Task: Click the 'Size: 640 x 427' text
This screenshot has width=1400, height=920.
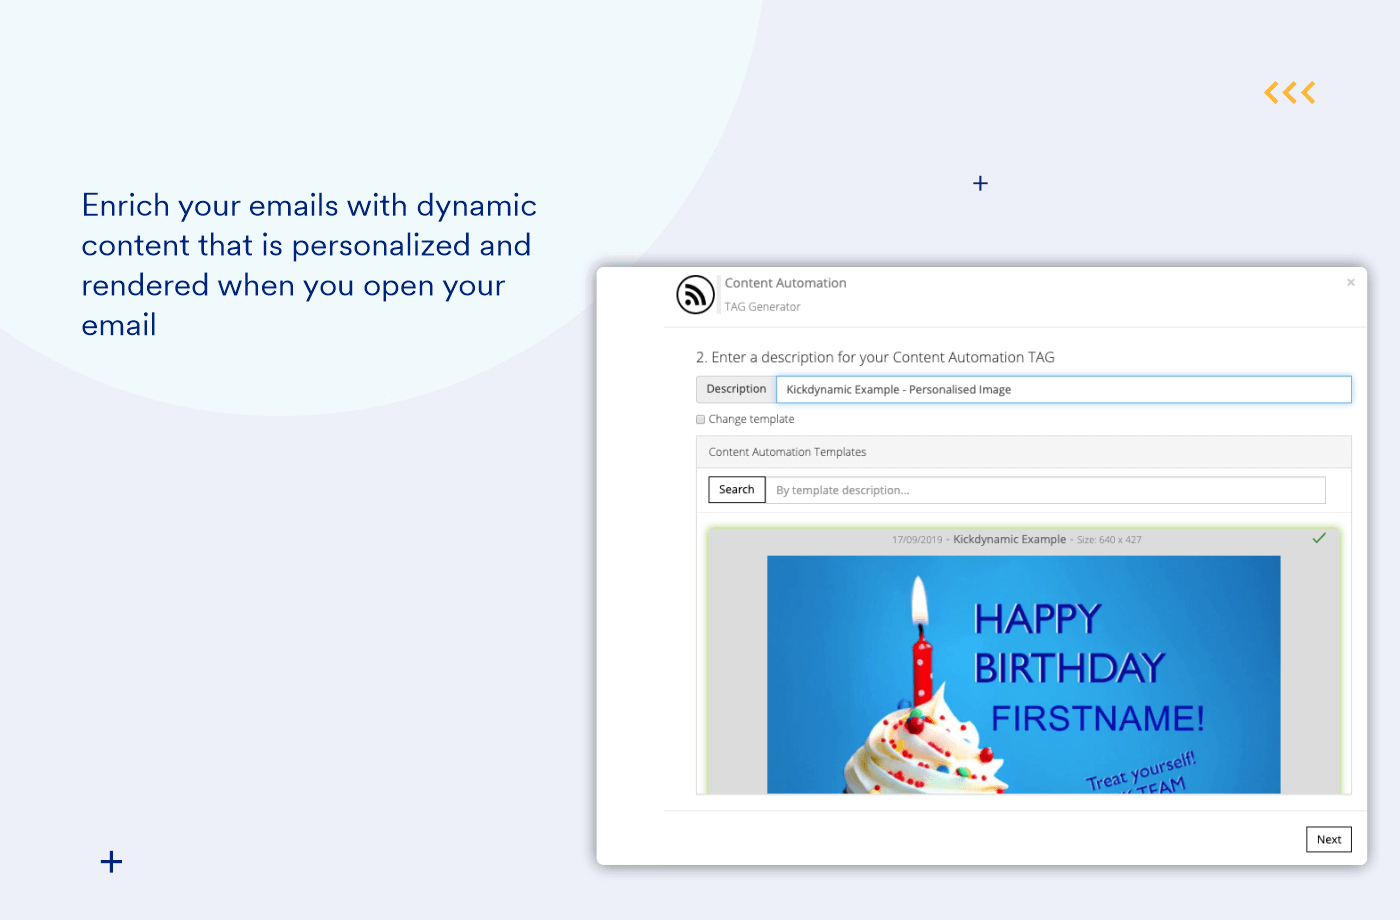Action: (1109, 540)
